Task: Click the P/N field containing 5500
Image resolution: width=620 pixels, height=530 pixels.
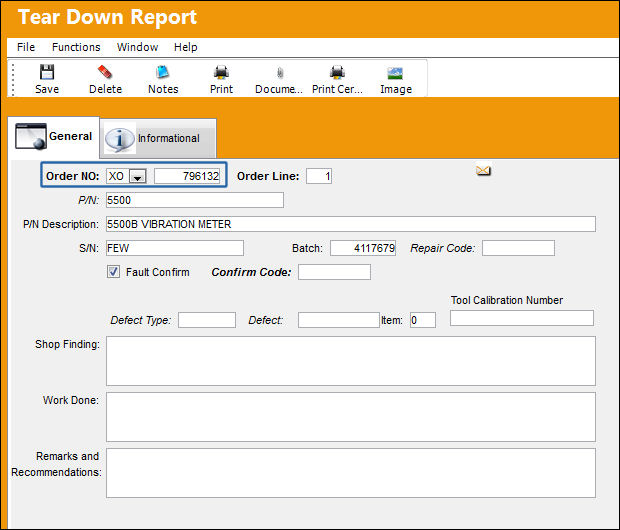Action: point(195,200)
